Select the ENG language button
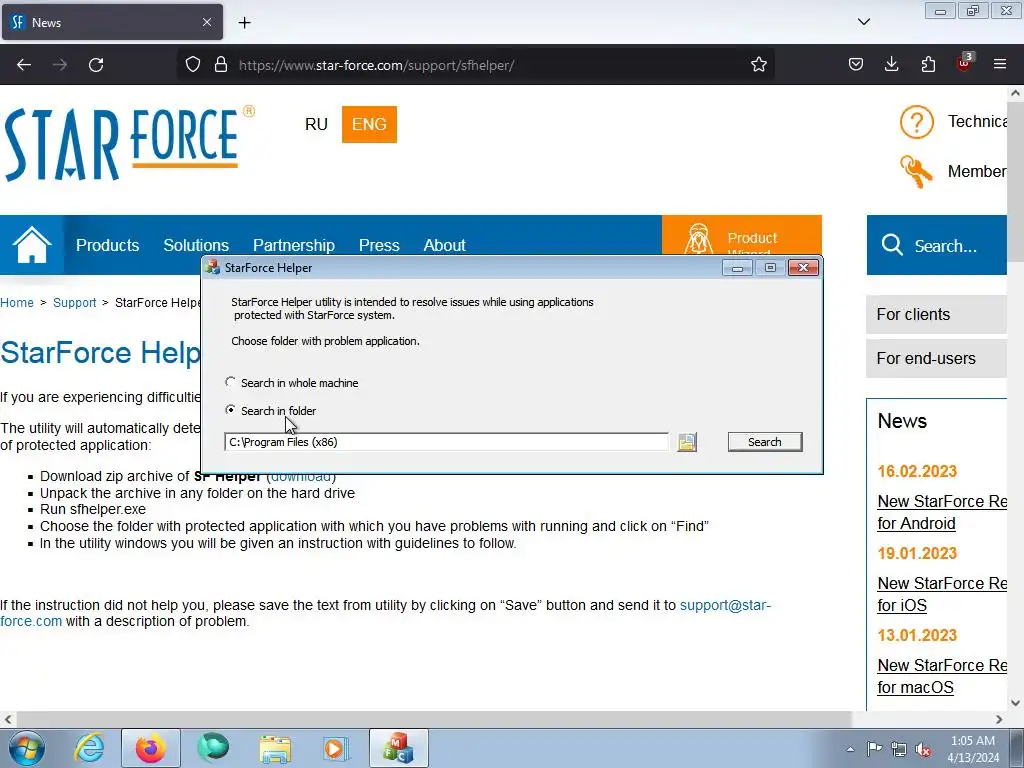Screen dimensions: 1024x768 coord(369,124)
